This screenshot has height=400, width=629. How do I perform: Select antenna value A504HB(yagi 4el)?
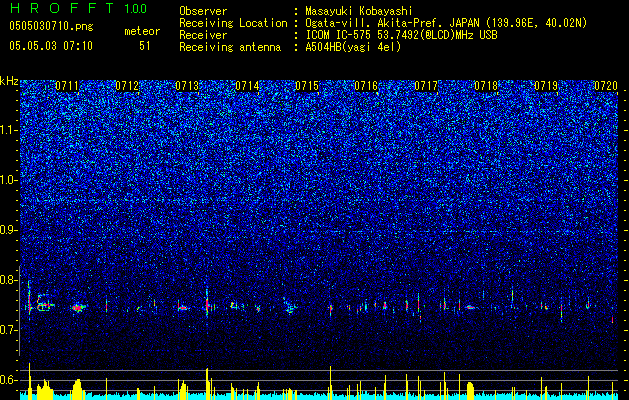(x=353, y=47)
